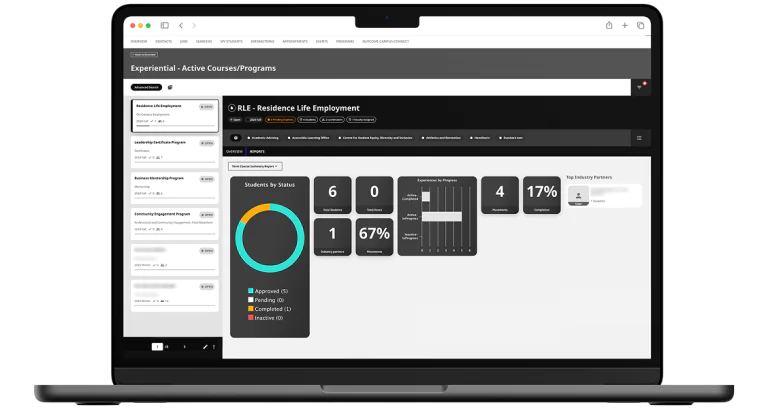Screen dimensions: 768x409
Task: Open the Appointments menu item
Action: click(295, 42)
